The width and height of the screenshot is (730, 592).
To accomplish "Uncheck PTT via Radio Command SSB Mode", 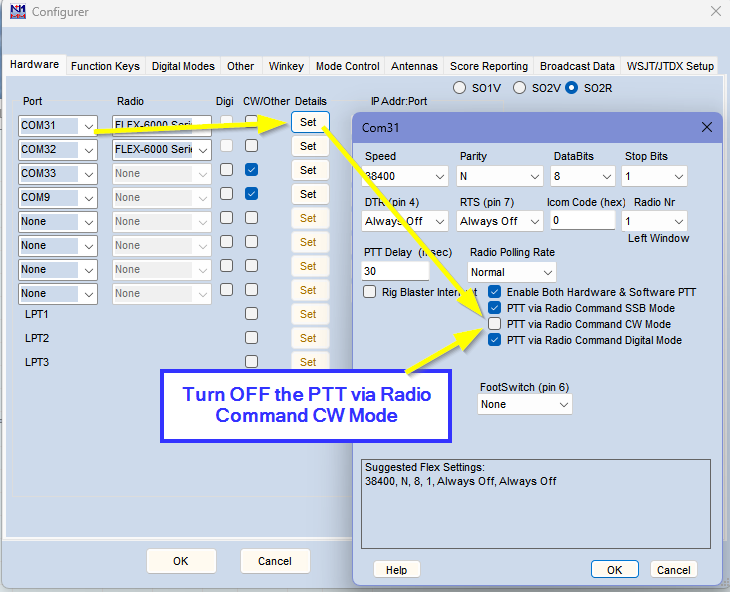I will coord(495,308).
